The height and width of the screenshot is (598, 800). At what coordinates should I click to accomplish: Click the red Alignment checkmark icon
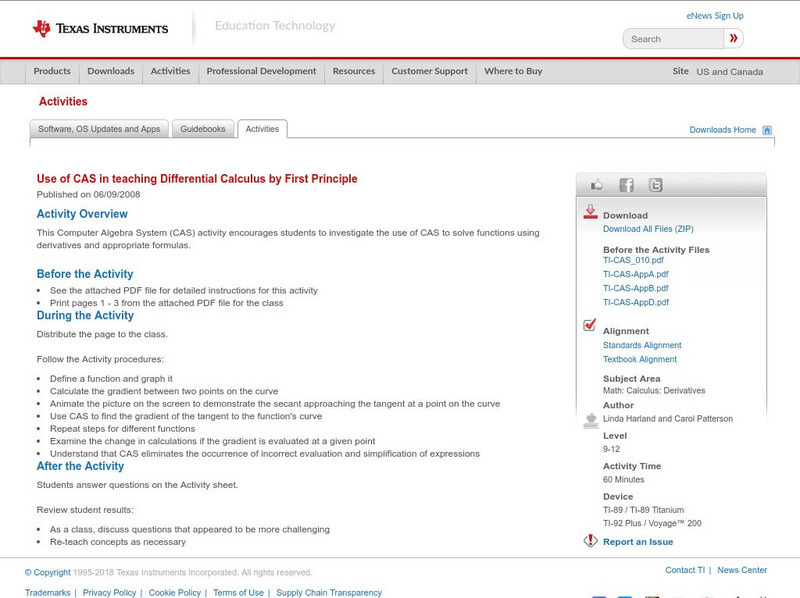click(590, 326)
